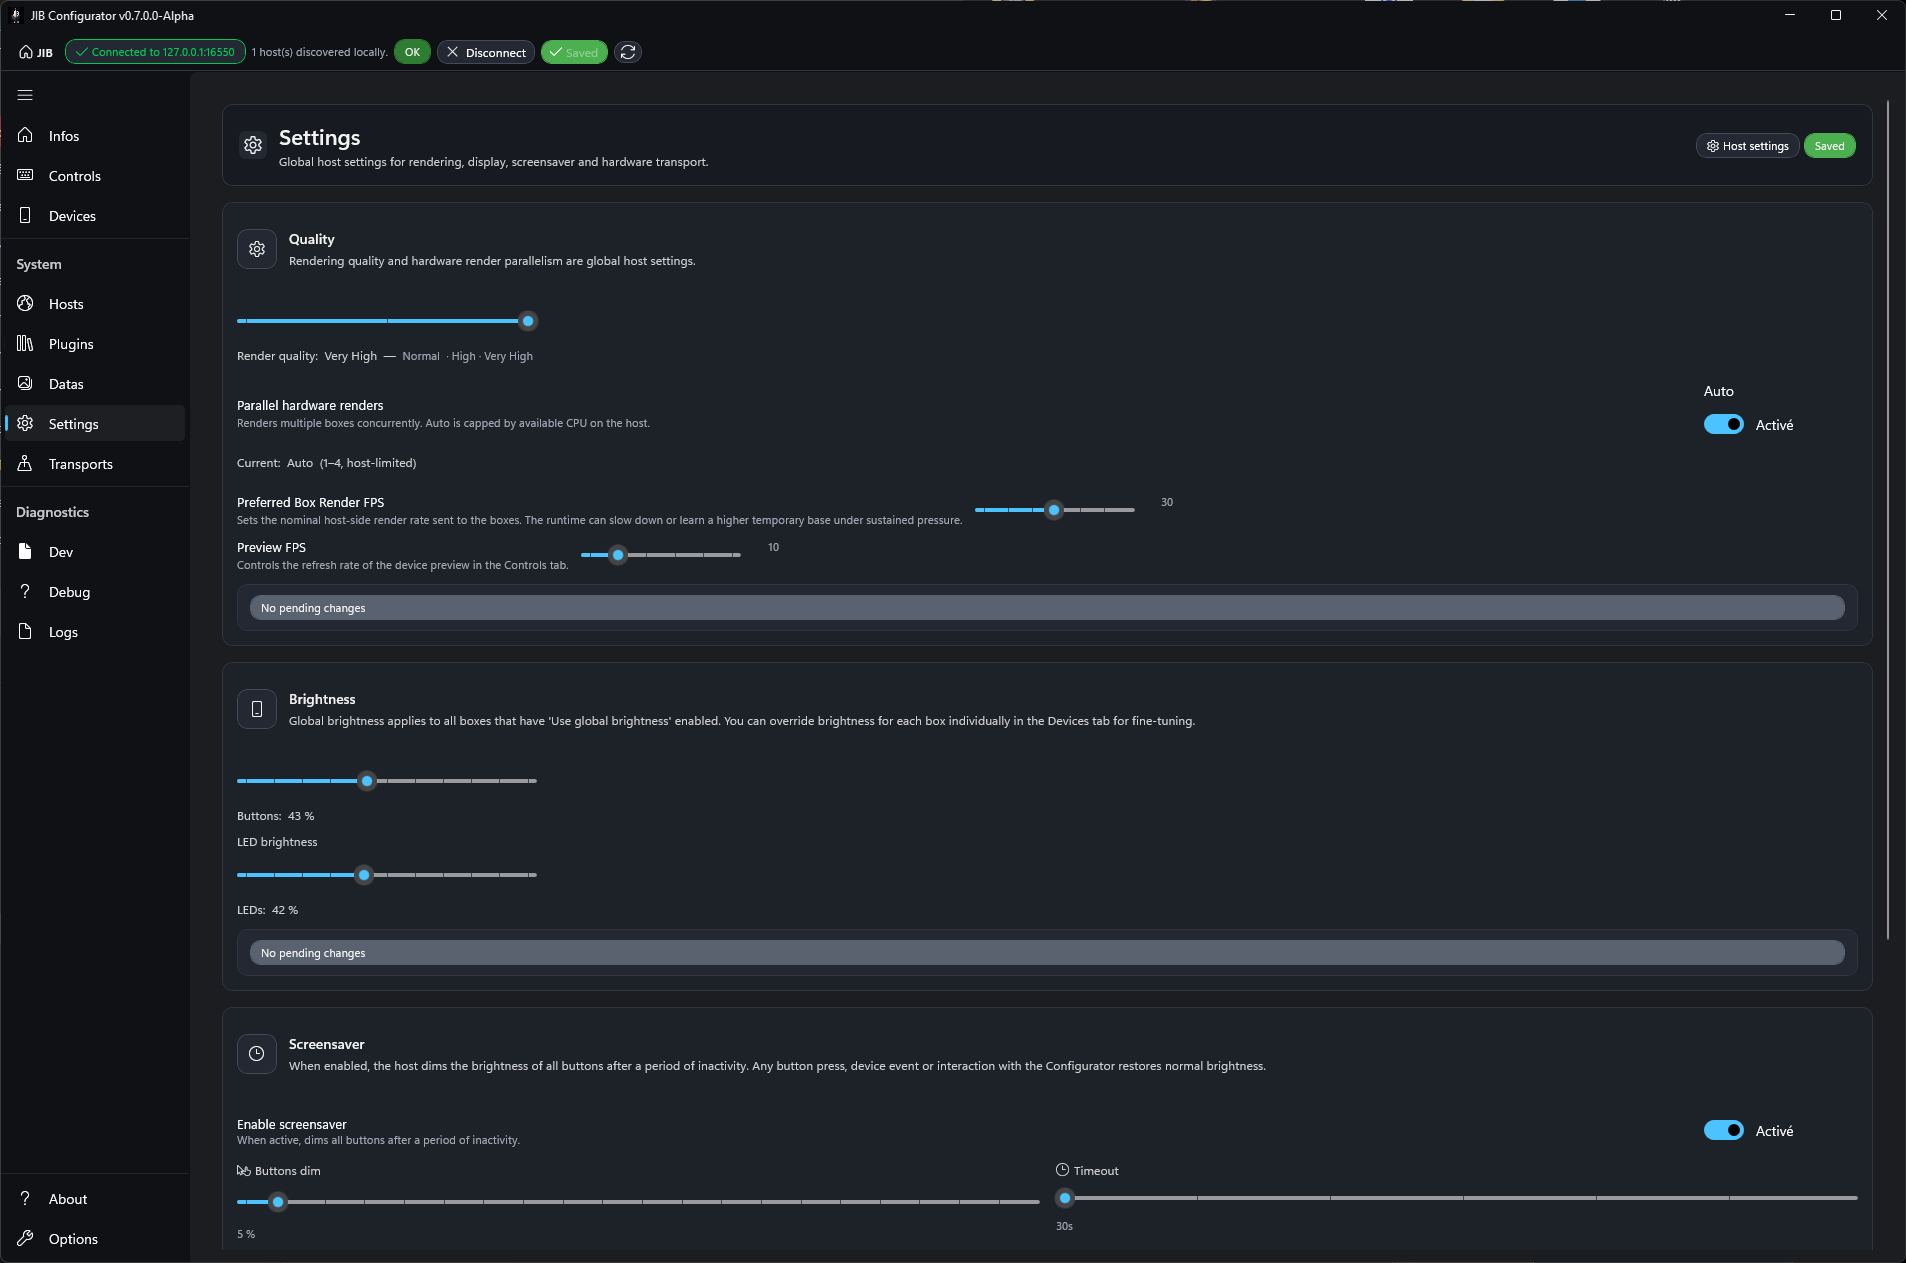
Task: Click the Timeout clock icon
Action: (1062, 1170)
